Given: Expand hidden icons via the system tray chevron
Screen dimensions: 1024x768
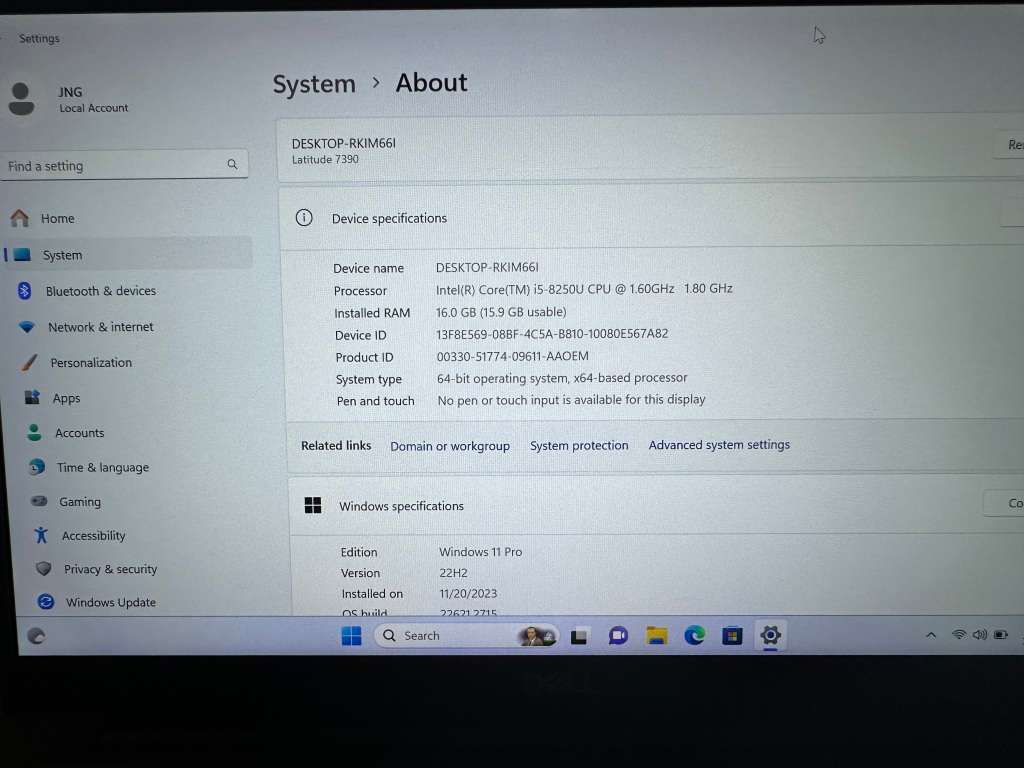Looking at the screenshot, I should point(931,633).
